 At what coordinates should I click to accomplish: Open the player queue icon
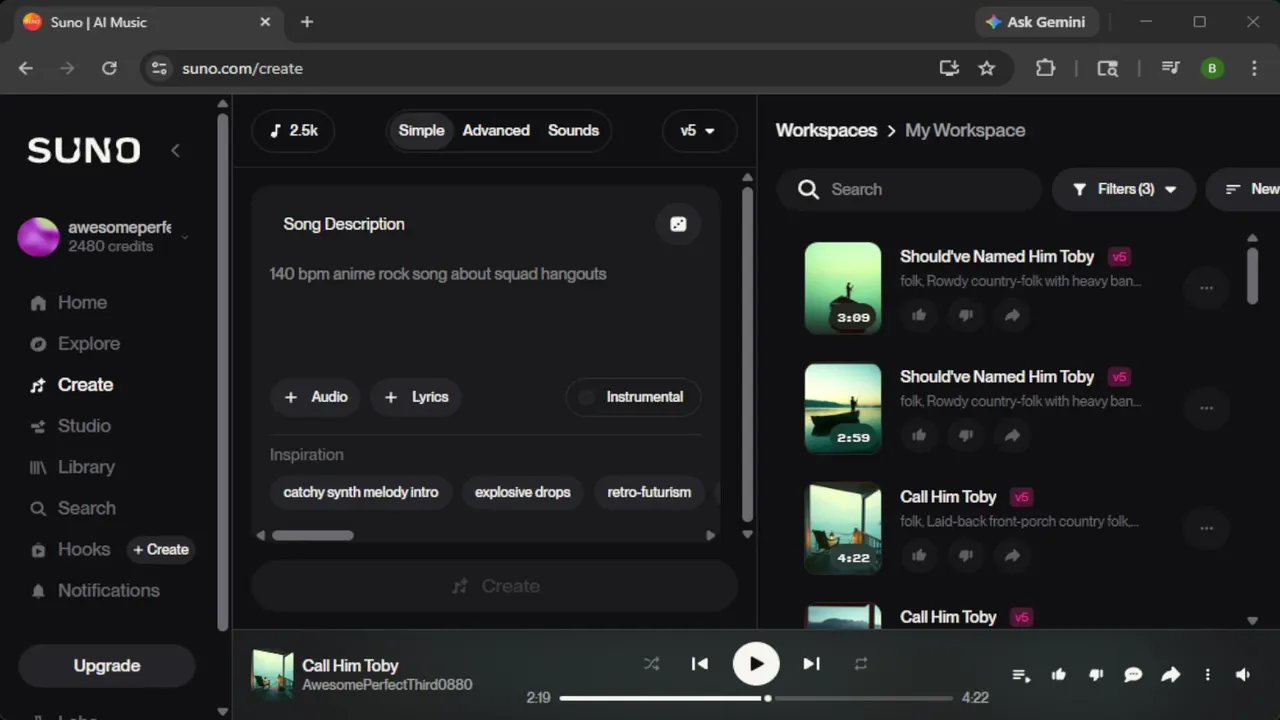tap(1021, 675)
